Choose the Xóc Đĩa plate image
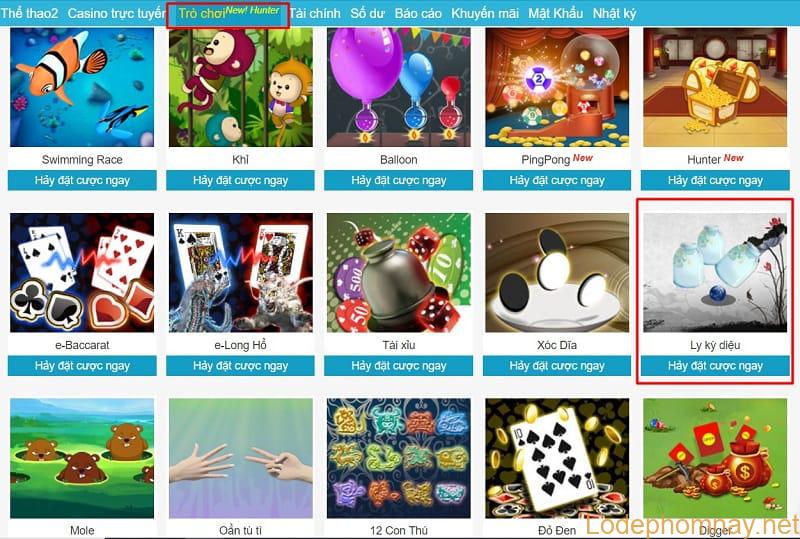This screenshot has height=539, width=800. (x=557, y=273)
